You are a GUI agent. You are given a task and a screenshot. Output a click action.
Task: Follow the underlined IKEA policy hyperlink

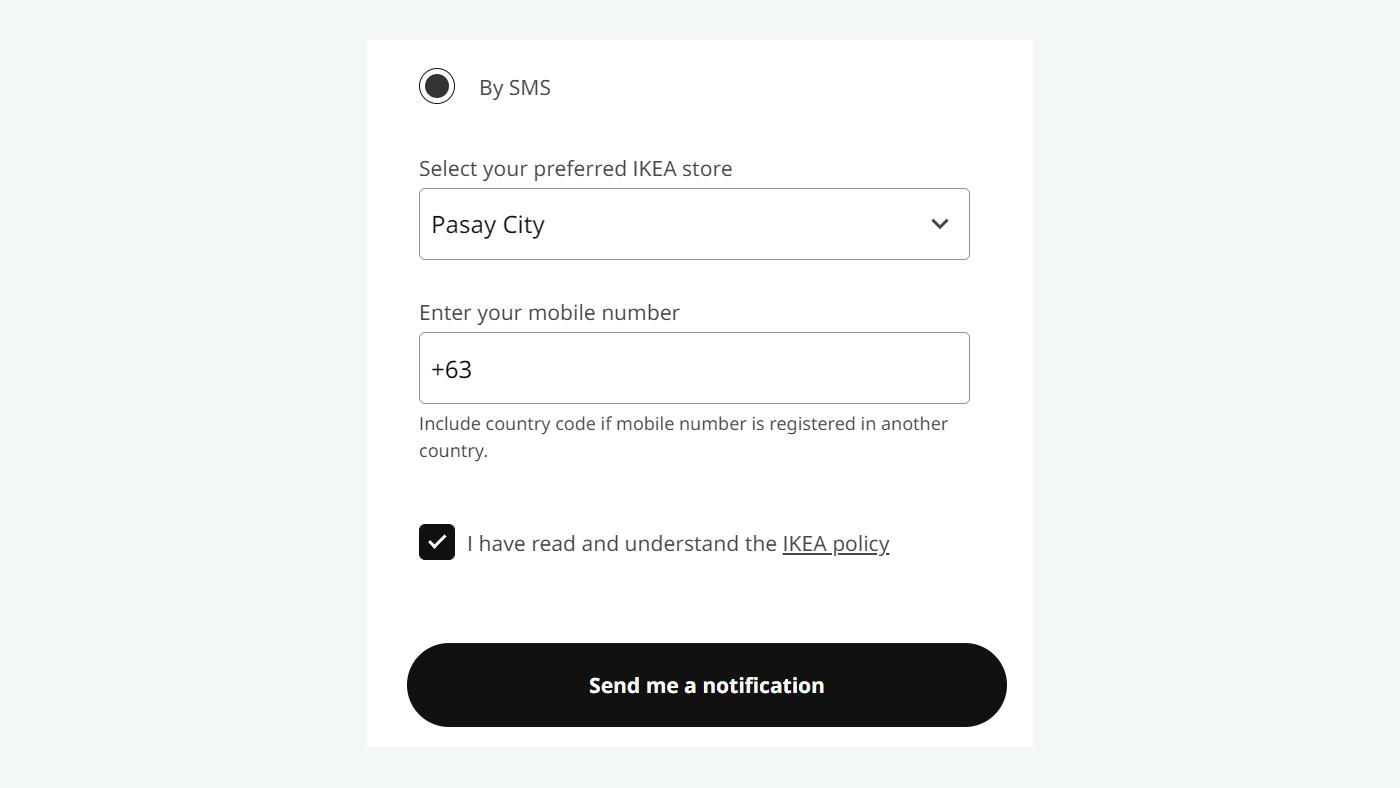pyautogui.click(x=835, y=543)
